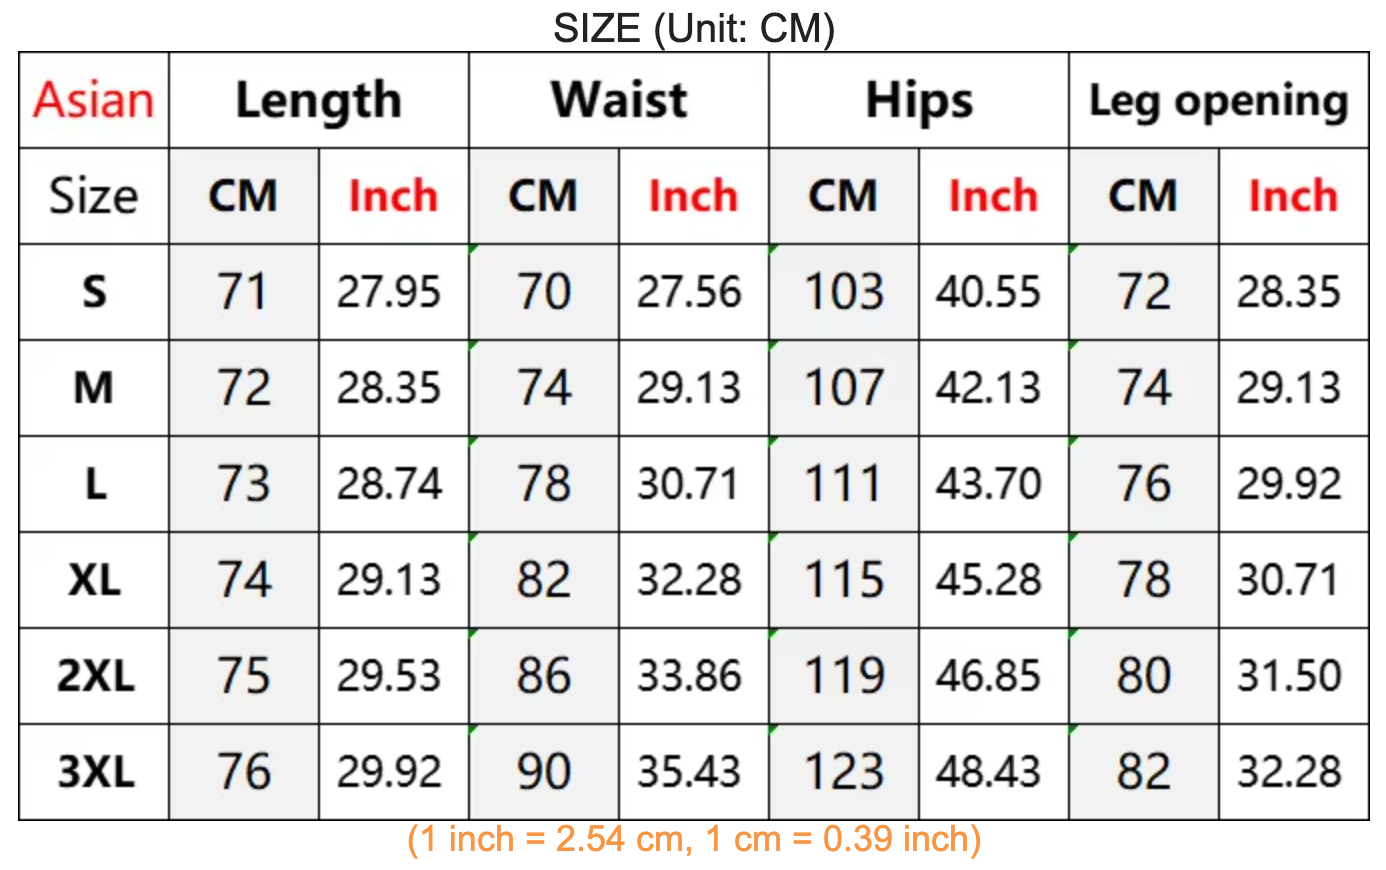Click the Leg opening column header
This screenshot has width=1386, height=870.
tap(1218, 101)
